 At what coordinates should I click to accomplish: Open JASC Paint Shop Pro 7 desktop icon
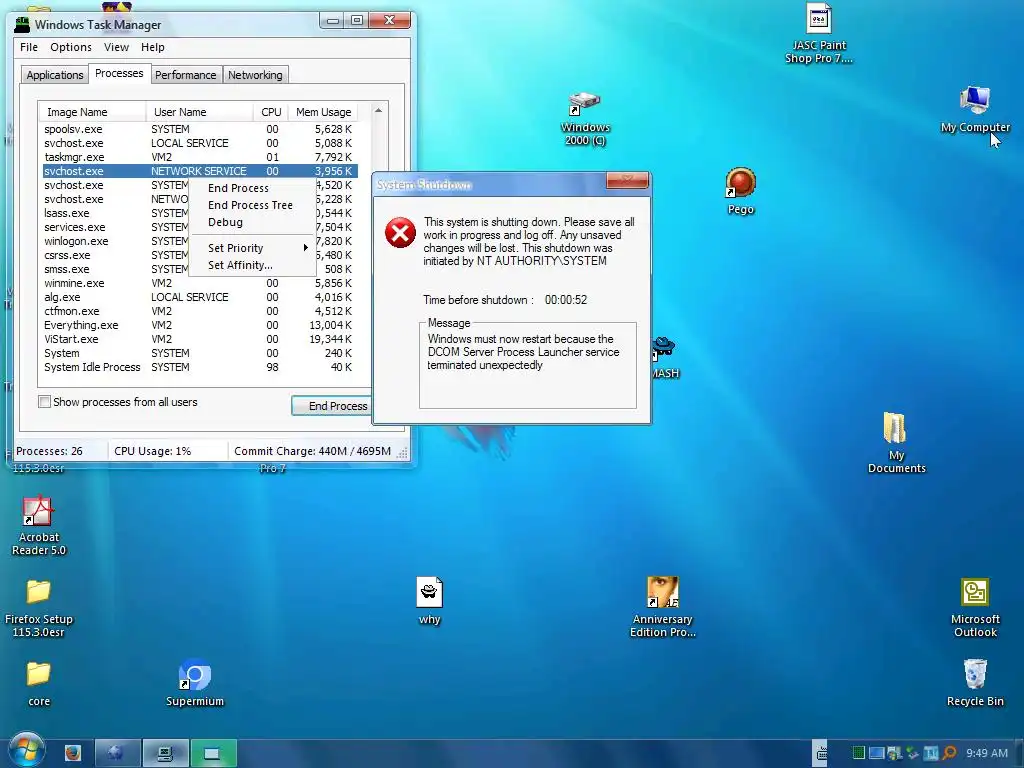pos(818,33)
